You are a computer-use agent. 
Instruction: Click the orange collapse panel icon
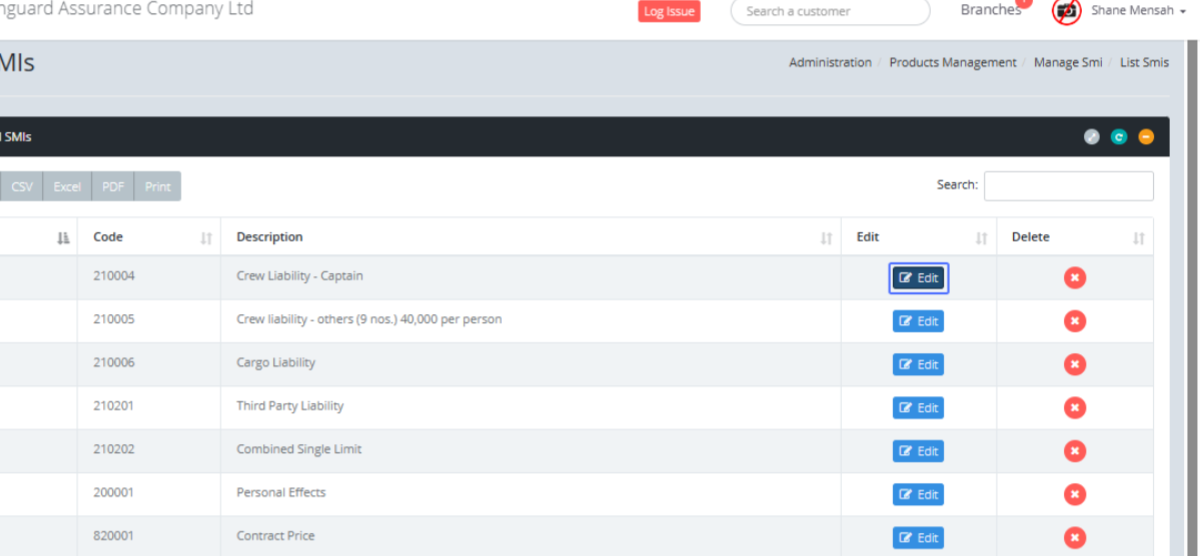pos(1146,137)
